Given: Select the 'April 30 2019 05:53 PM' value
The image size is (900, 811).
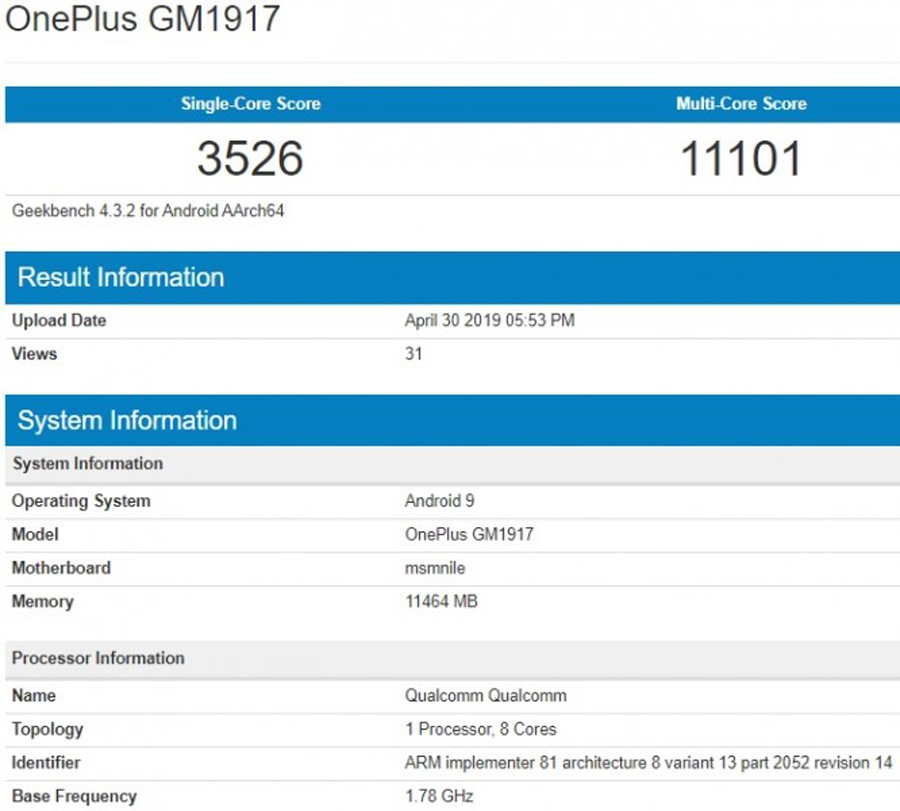Looking at the screenshot, I should pyautogui.click(x=490, y=320).
